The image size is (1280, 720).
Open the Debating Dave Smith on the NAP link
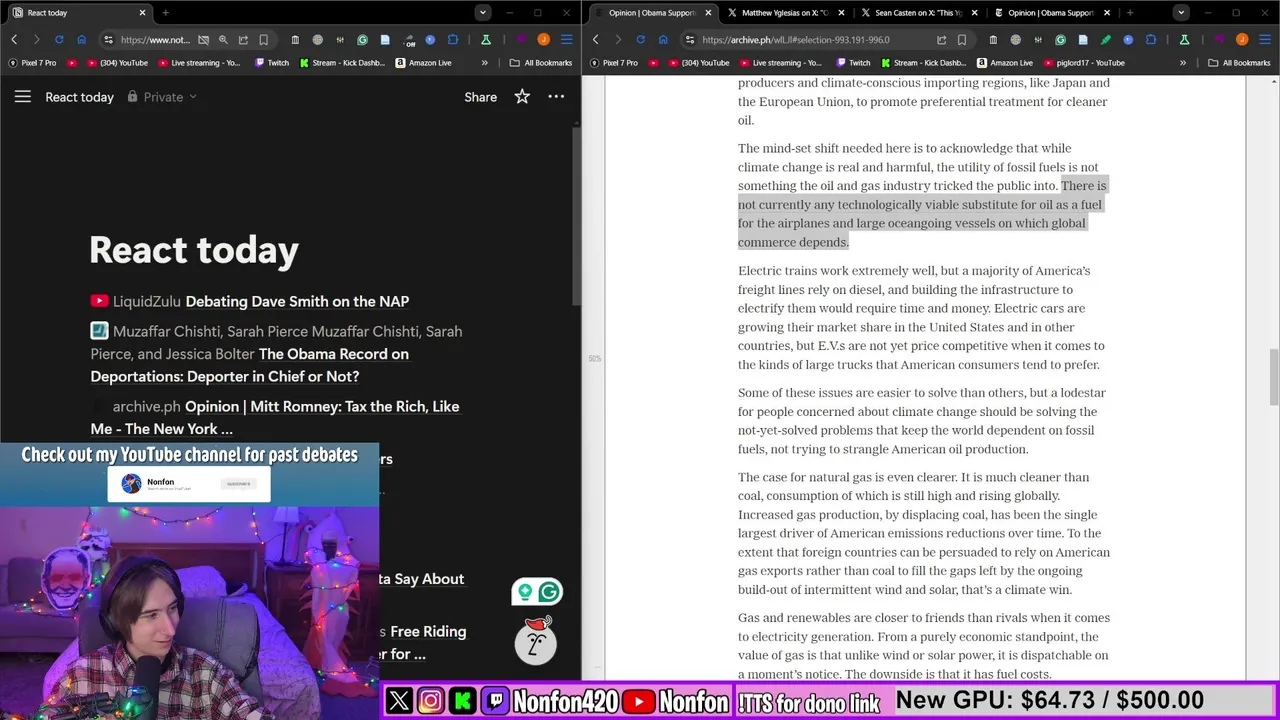coord(297,301)
